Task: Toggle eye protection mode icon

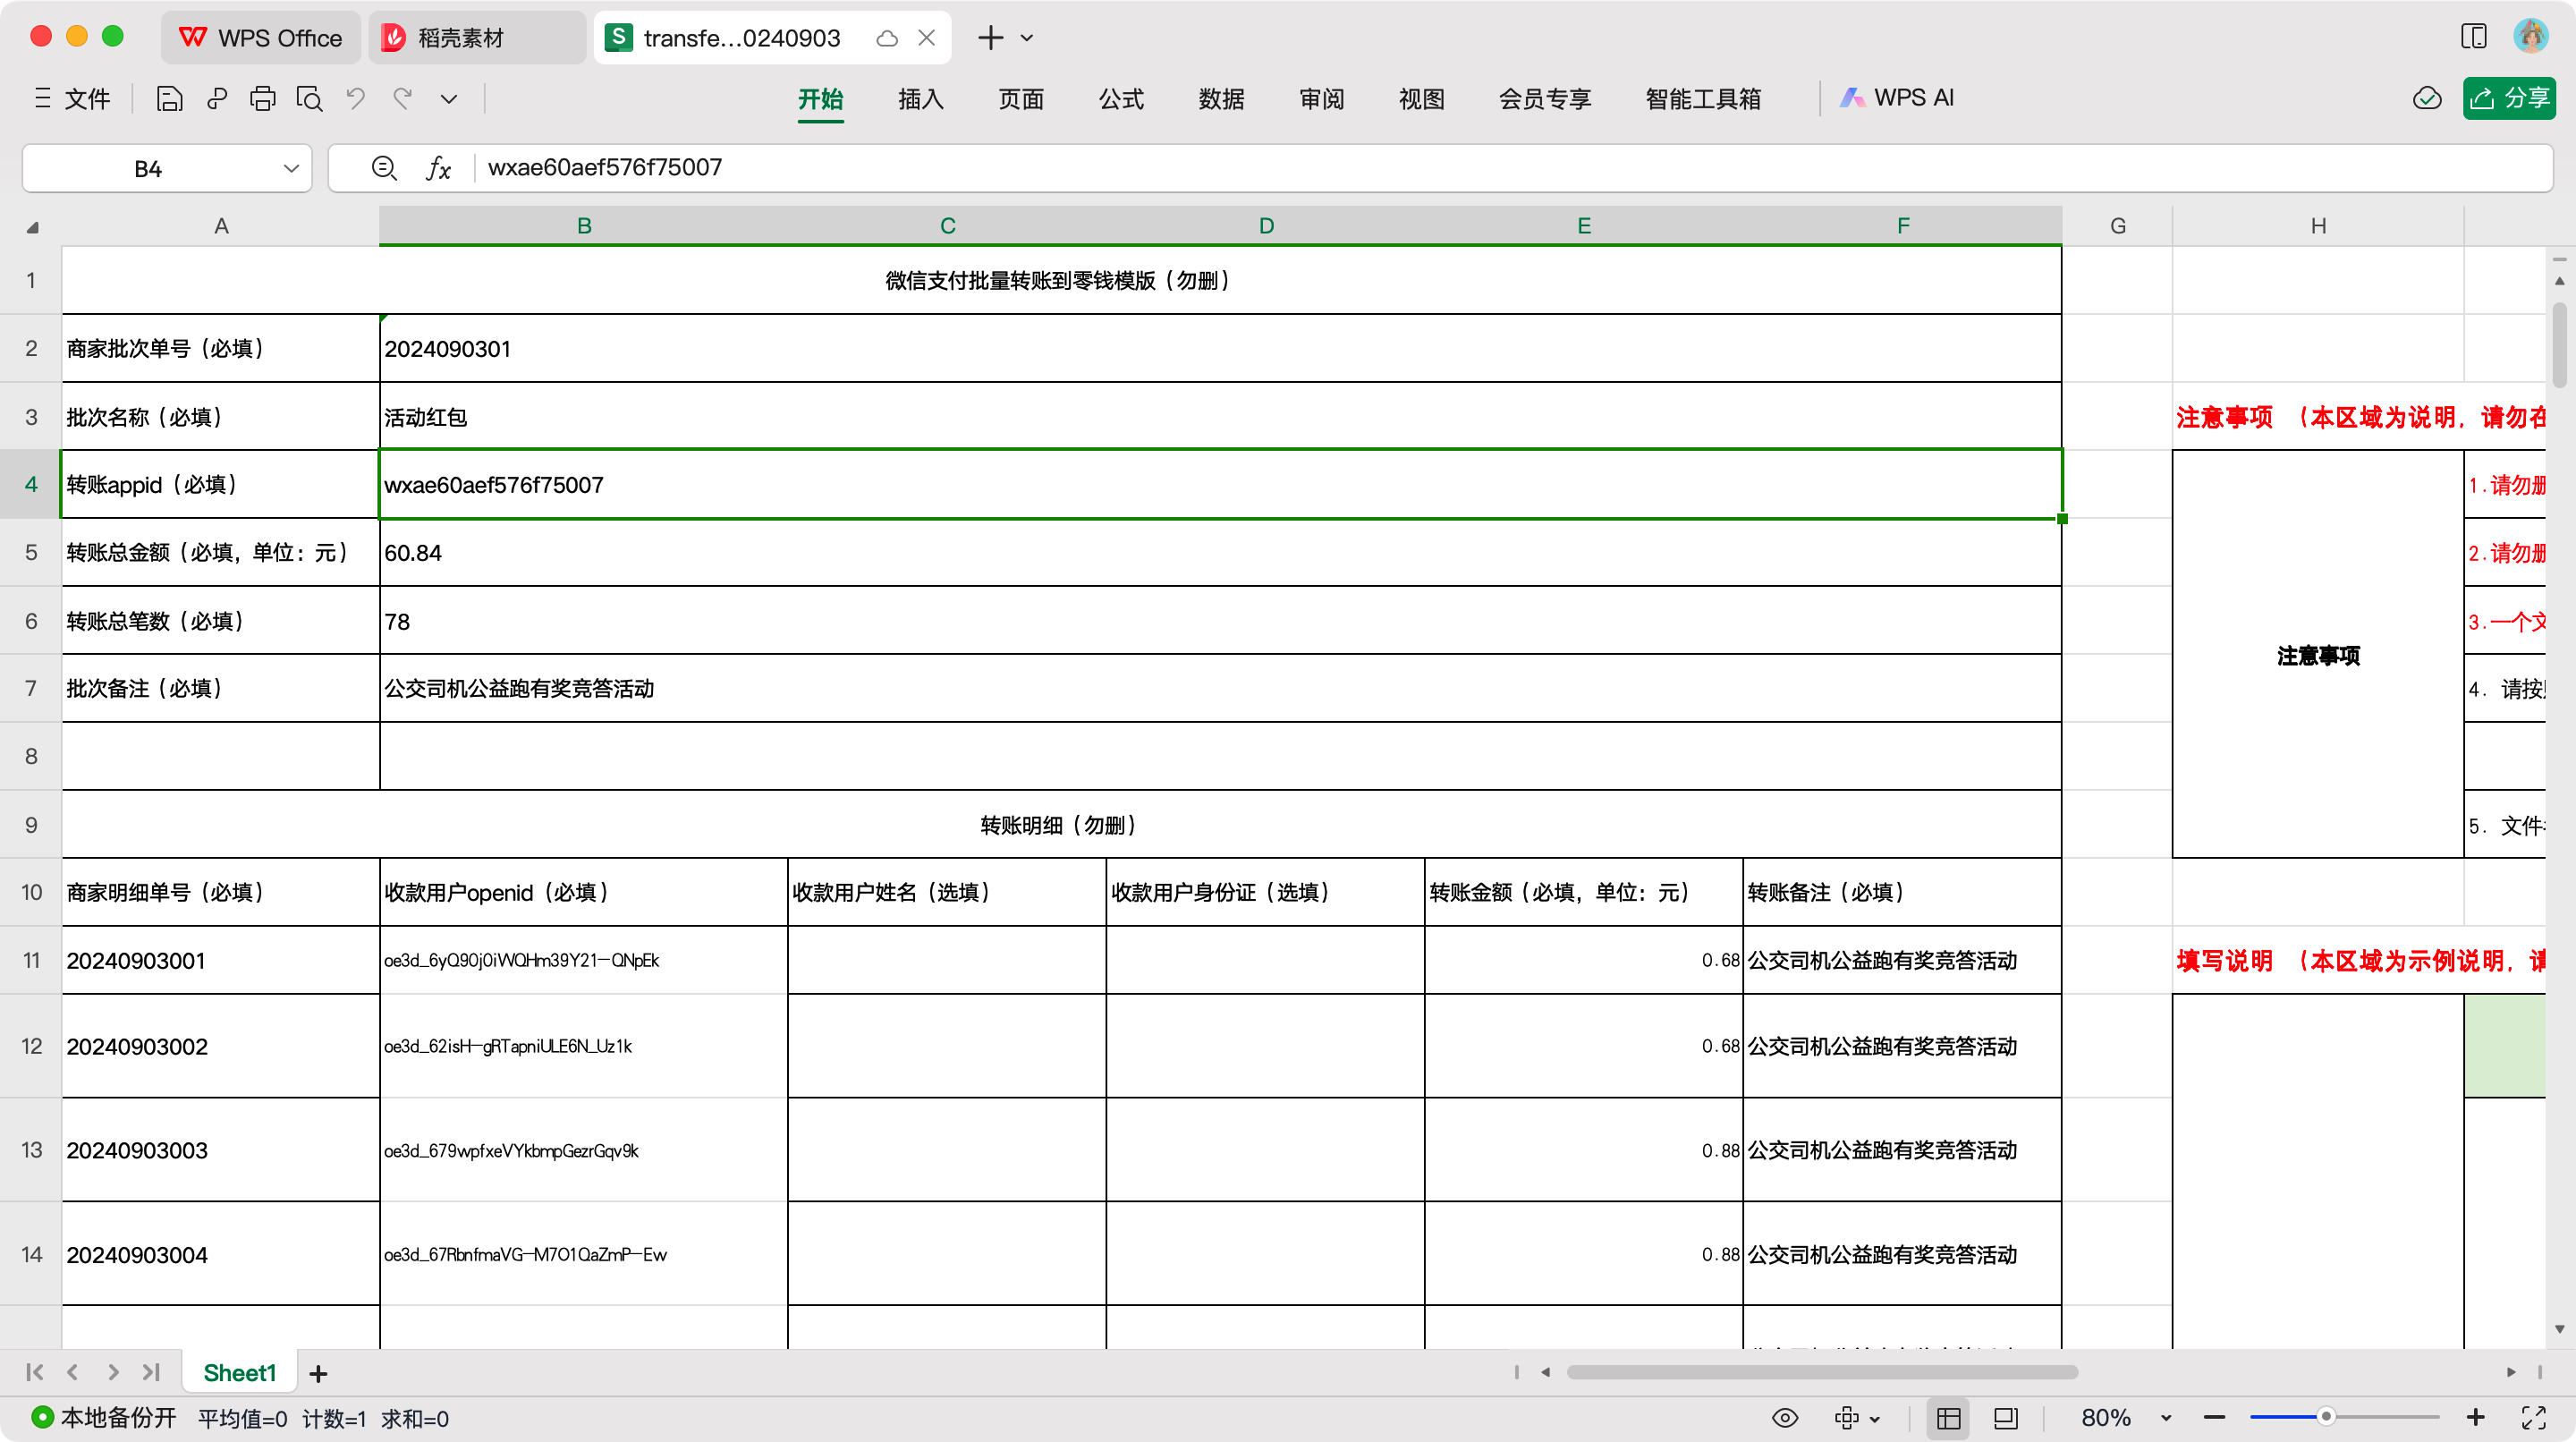Action: pyautogui.click(x=1785, y=1418)
